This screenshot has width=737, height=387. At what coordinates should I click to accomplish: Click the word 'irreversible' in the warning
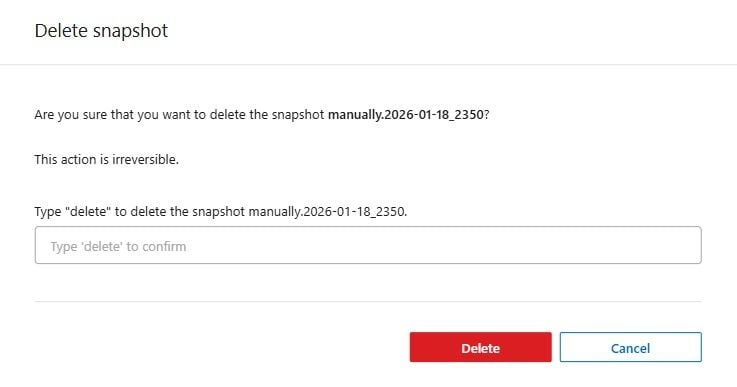click(x=144, y=159)
